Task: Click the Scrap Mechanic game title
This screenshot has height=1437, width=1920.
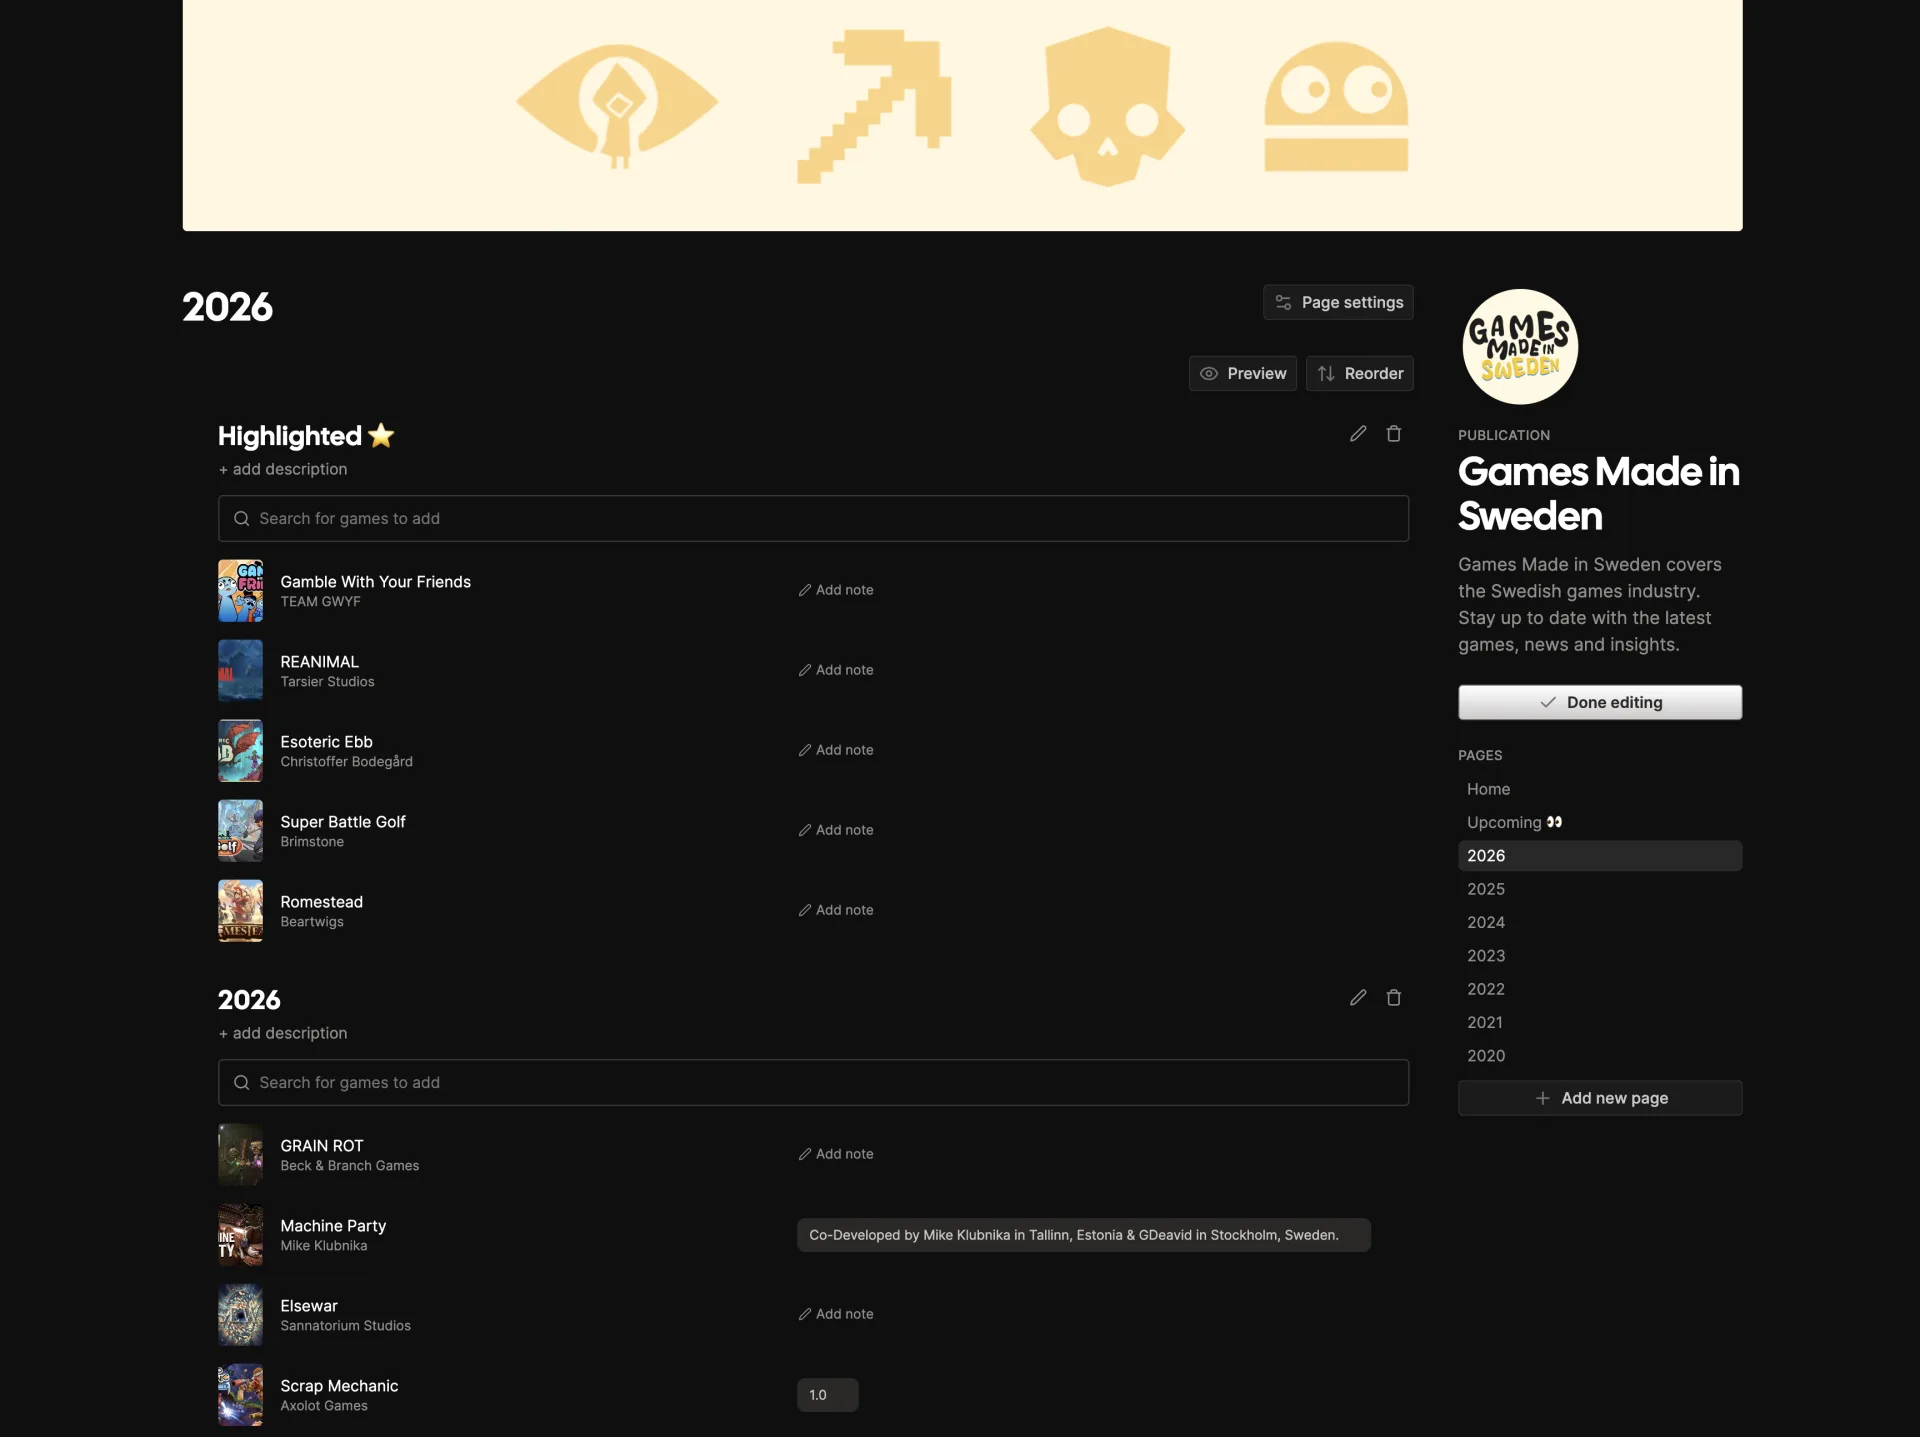Action: tap(339, 1385)
